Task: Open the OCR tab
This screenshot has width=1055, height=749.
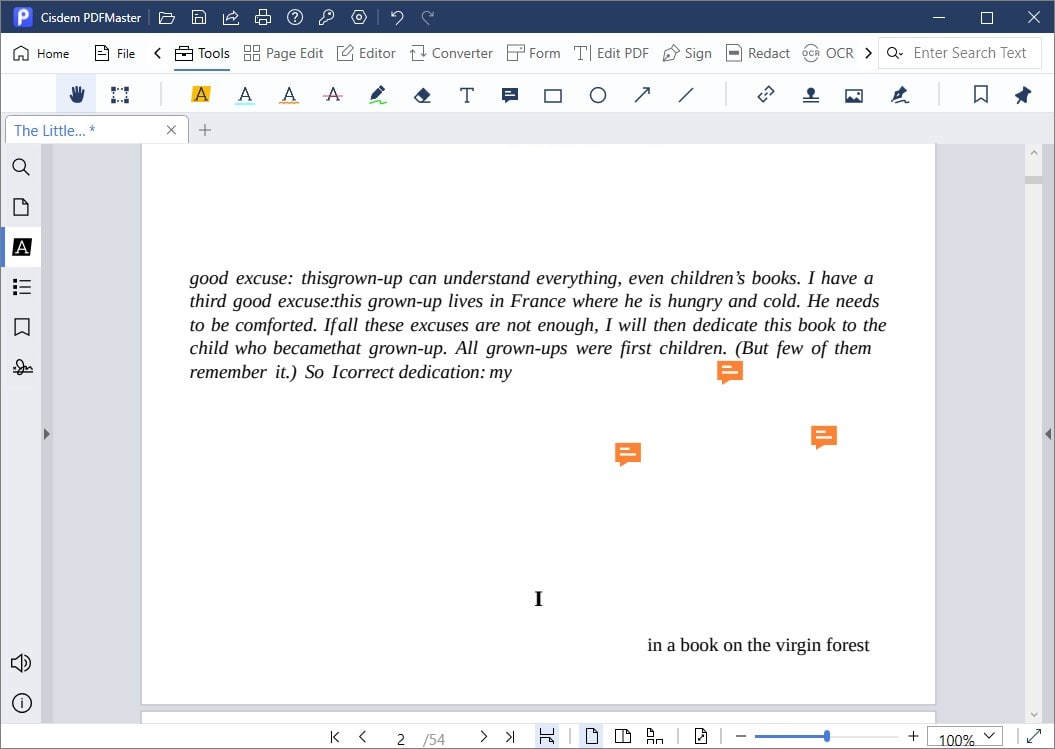Action: pos(828,53)
